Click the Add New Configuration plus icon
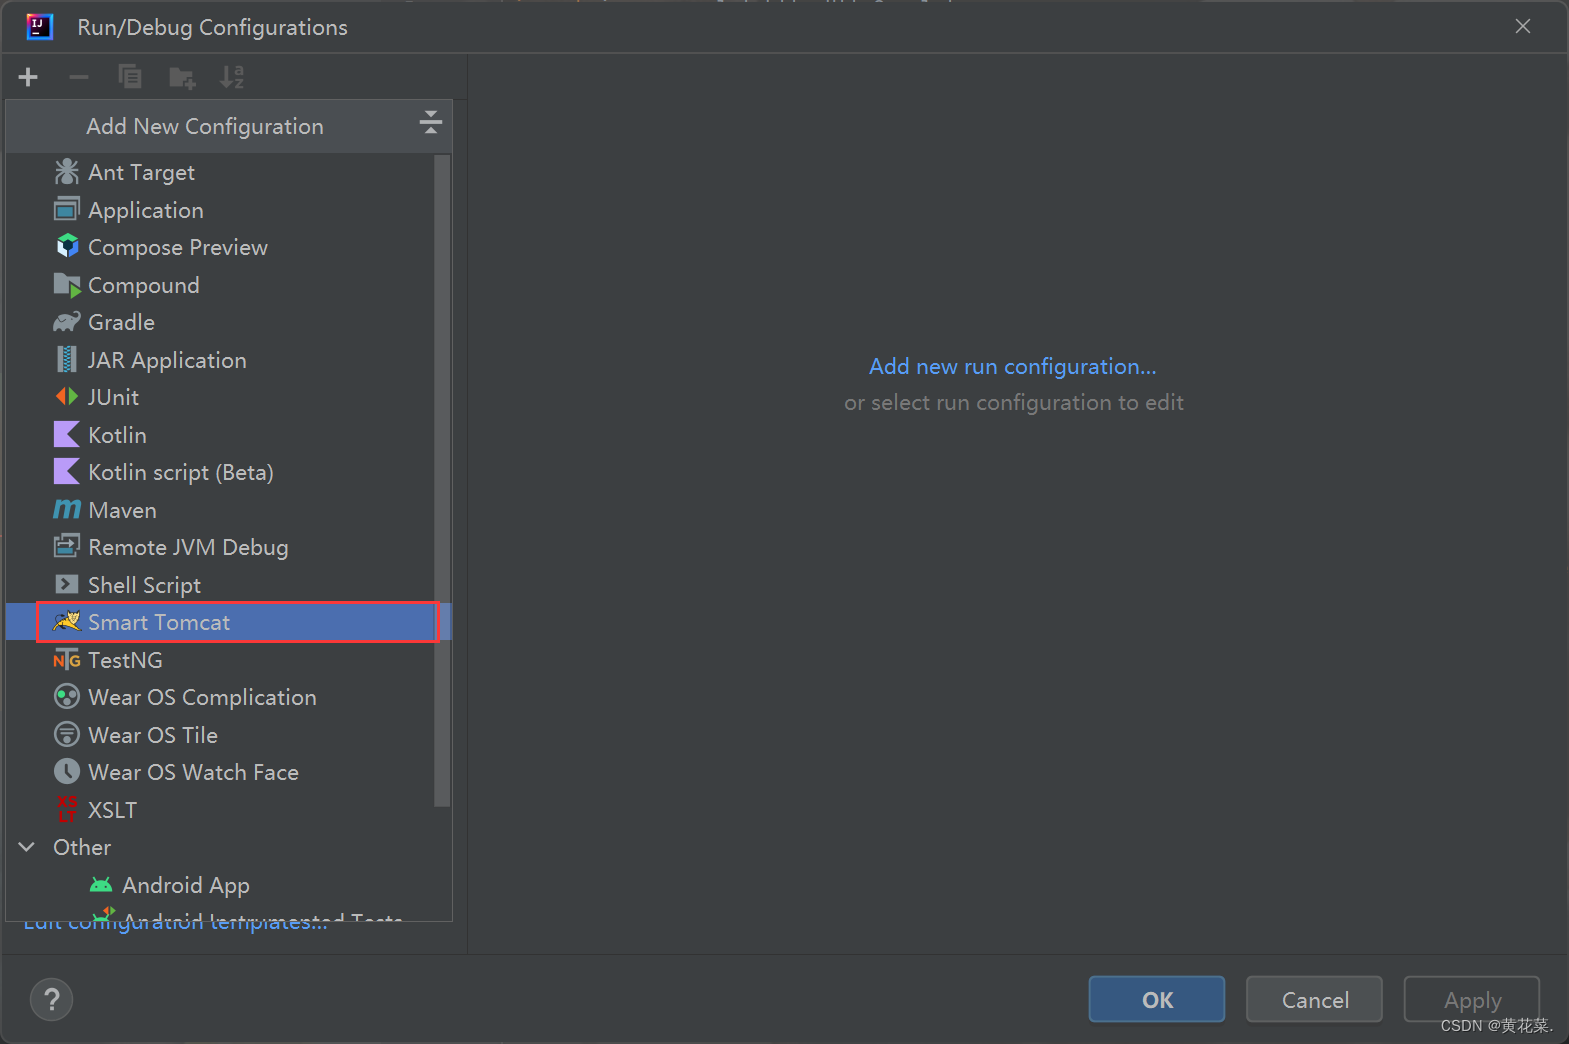Image resolution: width=1569 pixels, height=1044 pixels. pyautogui.click(x=28, y=77)
